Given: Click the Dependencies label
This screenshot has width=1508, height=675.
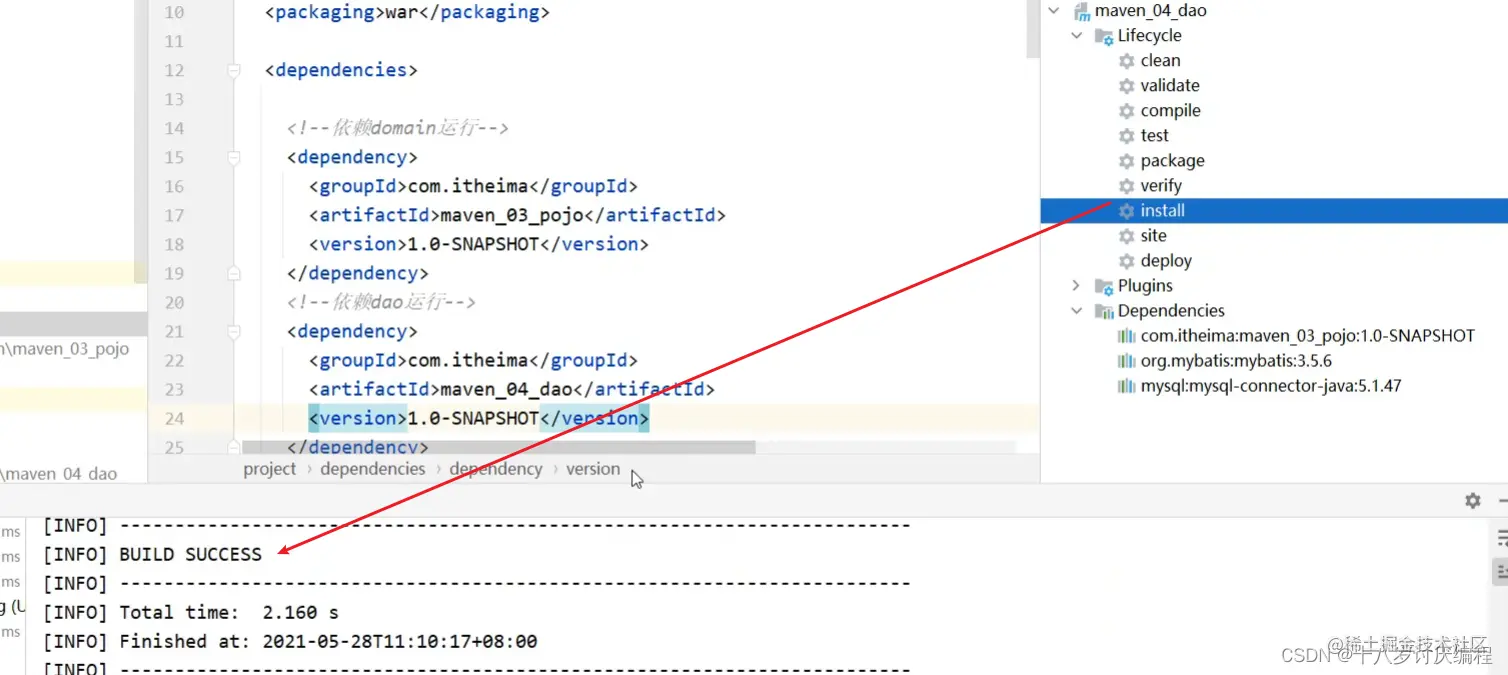Looking at the screenshot, I should (1171, 310).
